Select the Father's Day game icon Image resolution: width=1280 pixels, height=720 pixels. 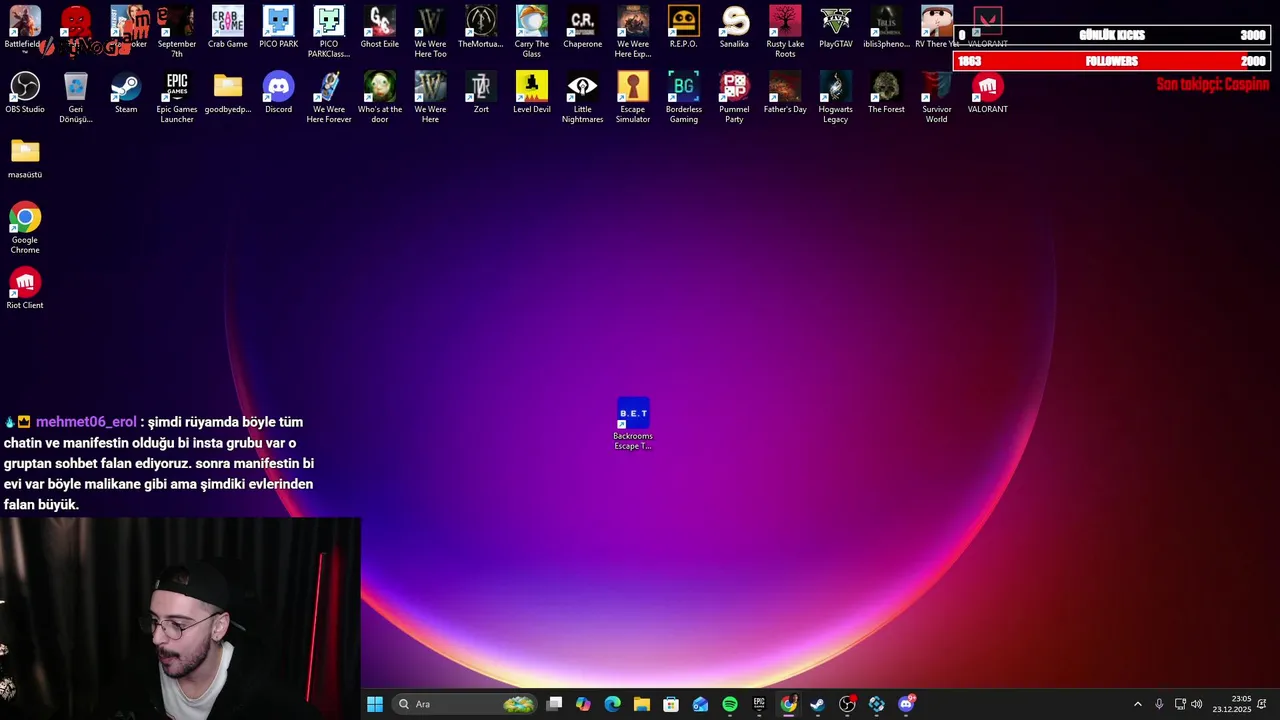pos(785,93)
